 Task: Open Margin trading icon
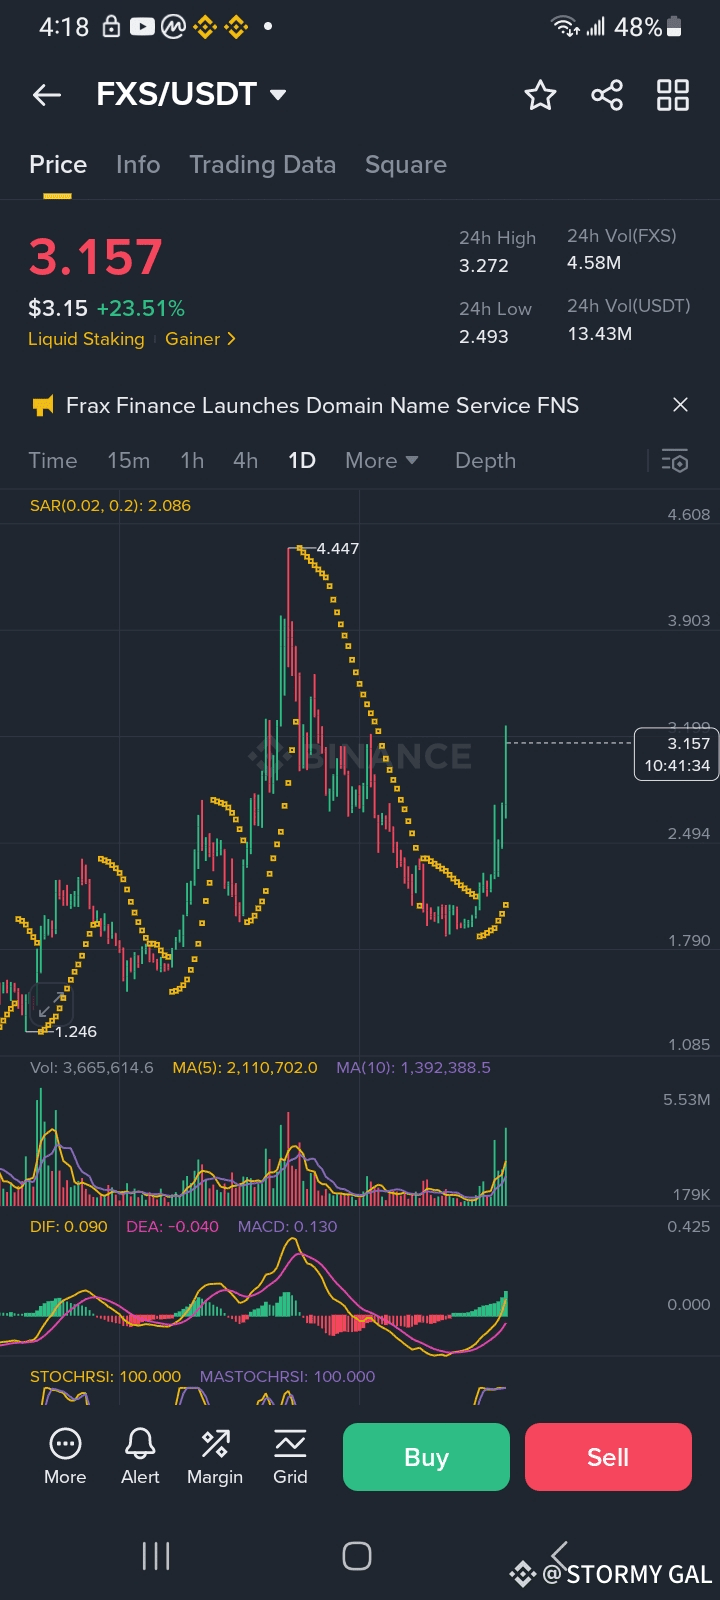click(x=215, y=1456)
